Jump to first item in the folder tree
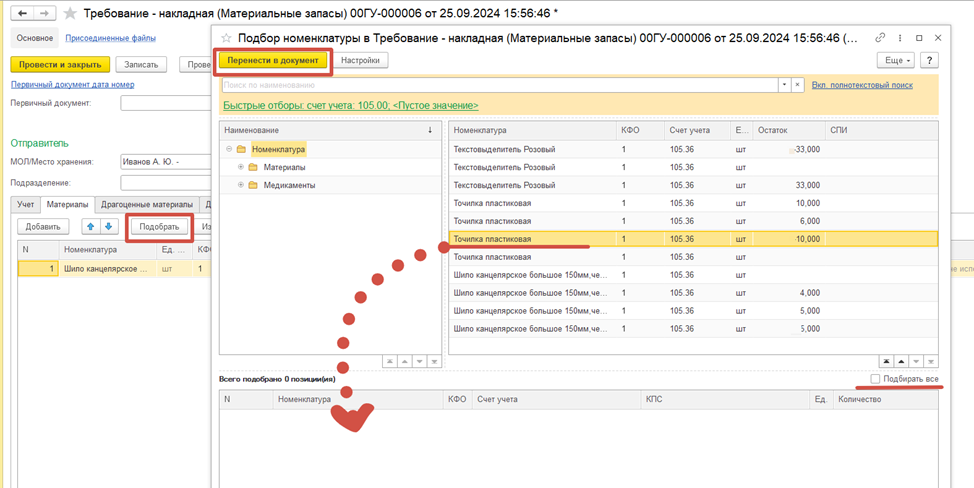The image size is (974, 488). [x=389, y=361]
